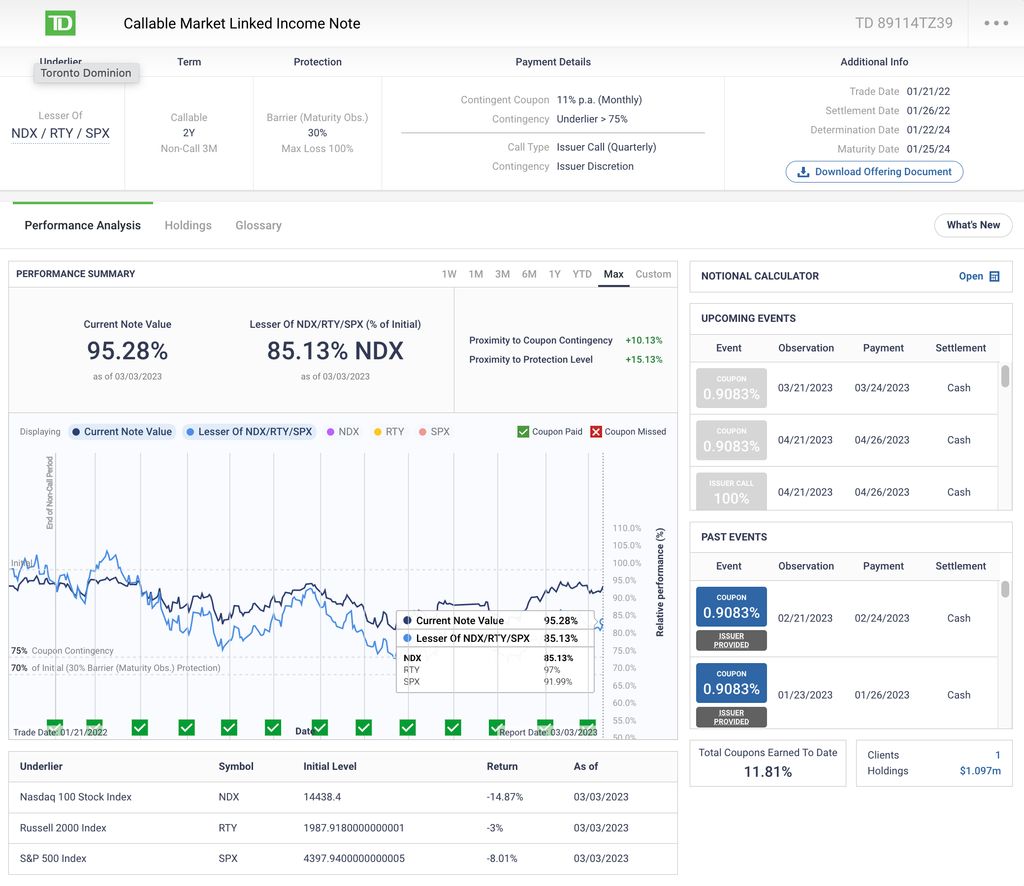Select the 3M time range

502,274
